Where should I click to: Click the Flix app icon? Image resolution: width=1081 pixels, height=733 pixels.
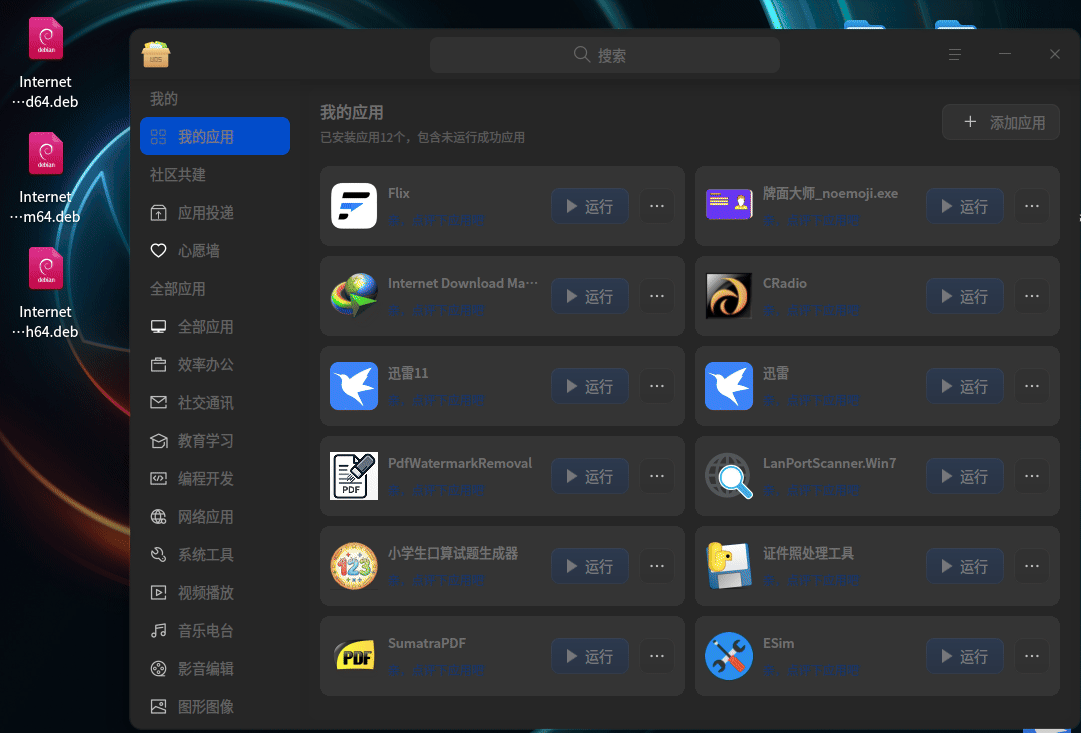354,205
